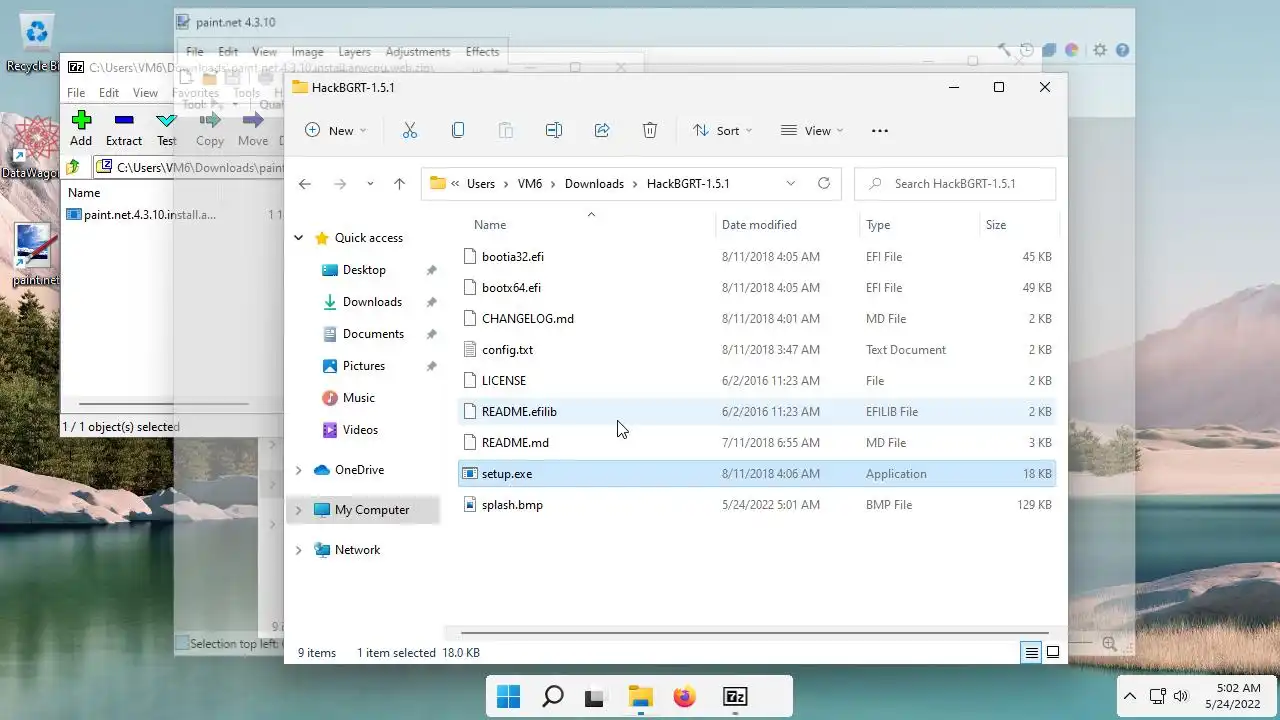Select Music in navigation pane

click(359, 398)
